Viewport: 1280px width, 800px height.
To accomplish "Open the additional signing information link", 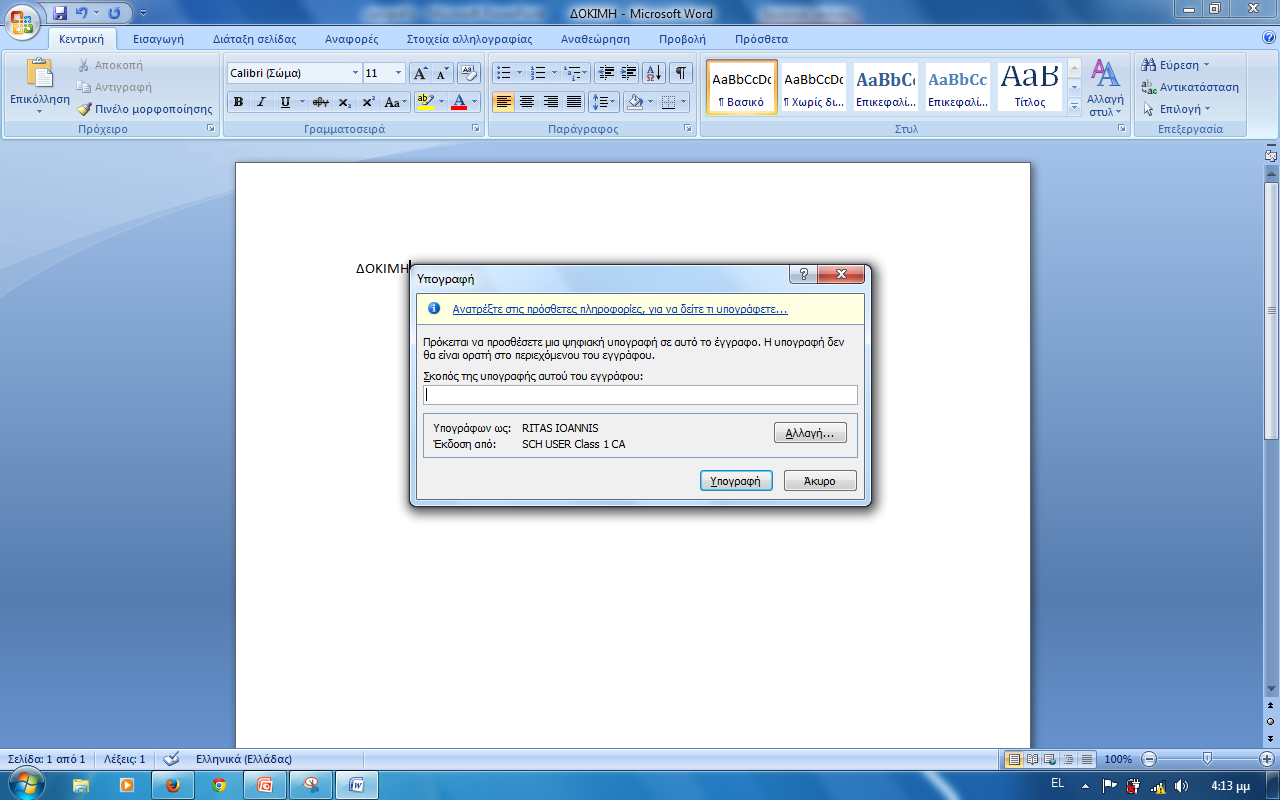I will click(620, 309).
